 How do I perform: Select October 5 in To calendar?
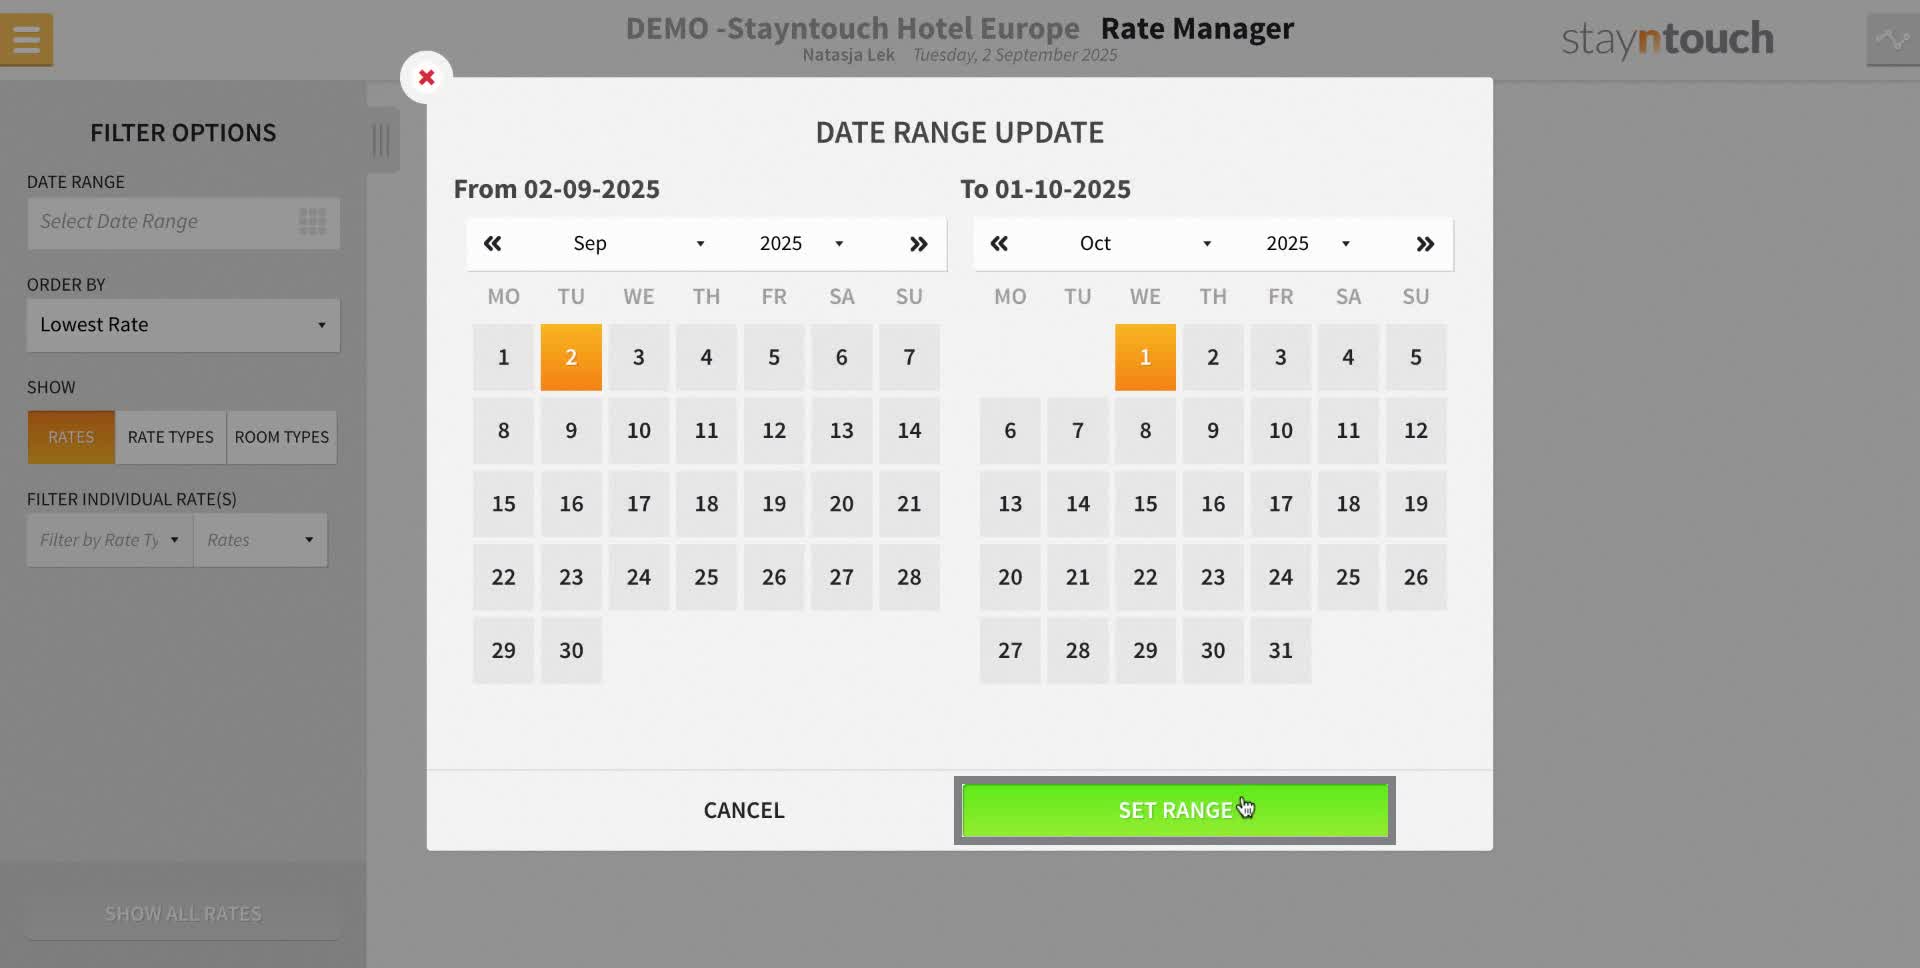(x=1416, y=357)
